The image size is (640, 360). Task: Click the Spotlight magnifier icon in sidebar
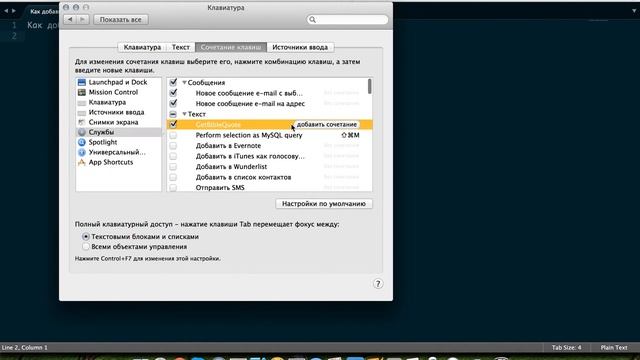coord(82,142)
